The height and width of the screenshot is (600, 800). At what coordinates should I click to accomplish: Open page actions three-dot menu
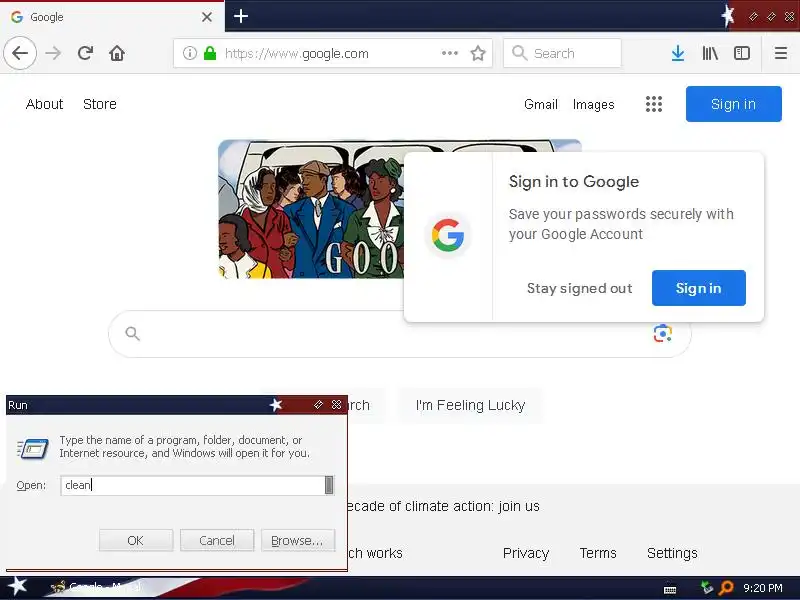pos(449,53)
